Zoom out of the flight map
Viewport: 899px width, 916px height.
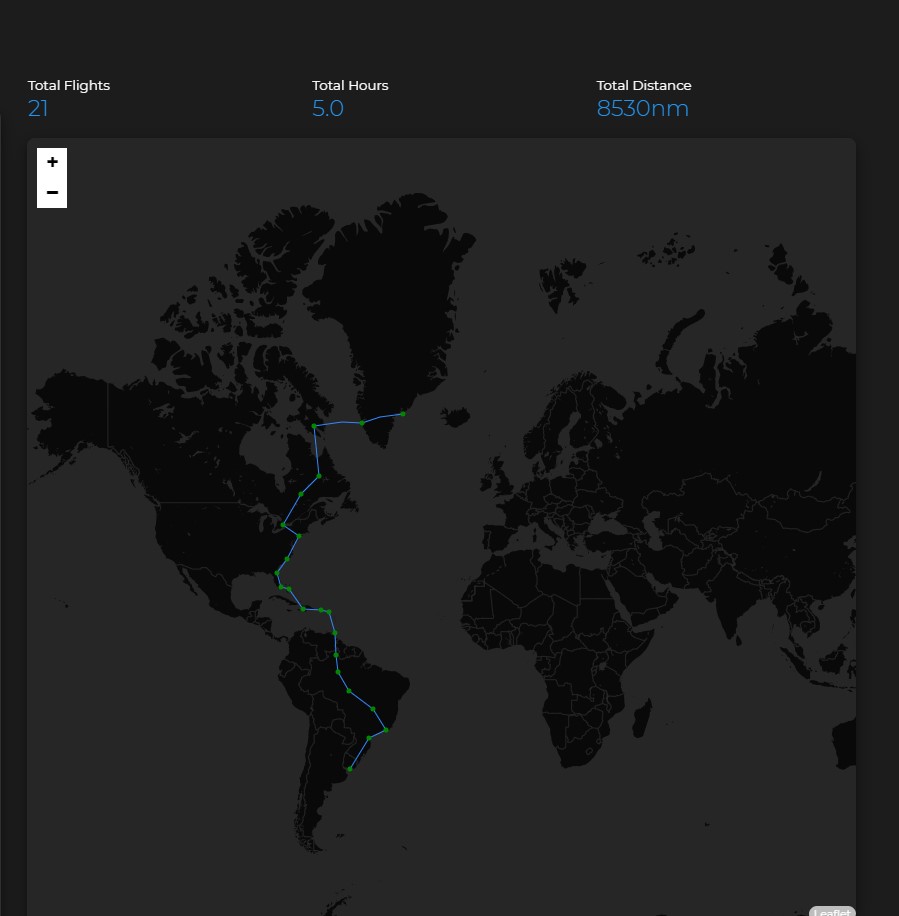52,192
